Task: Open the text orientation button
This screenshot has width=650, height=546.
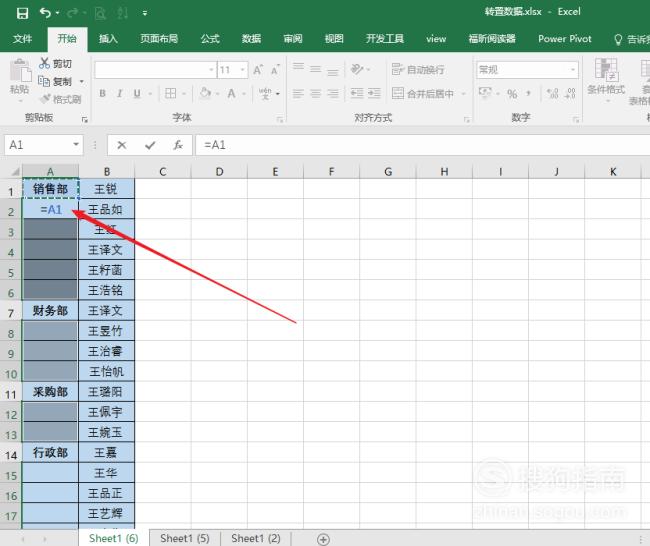Action: (x=357, y=69)
